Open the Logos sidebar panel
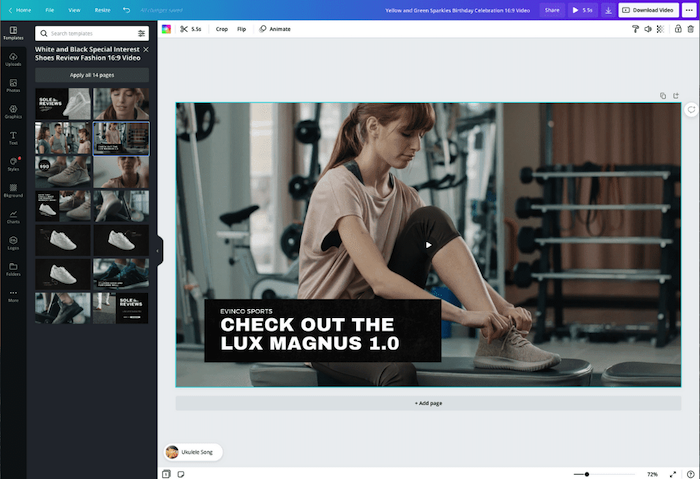Screen dimensions: 700x479 [x=13, y=243]
